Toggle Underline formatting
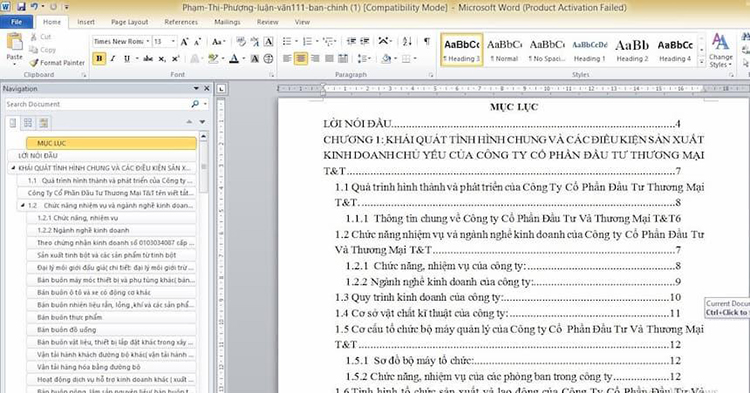750x393 pixels. (127, 59)
